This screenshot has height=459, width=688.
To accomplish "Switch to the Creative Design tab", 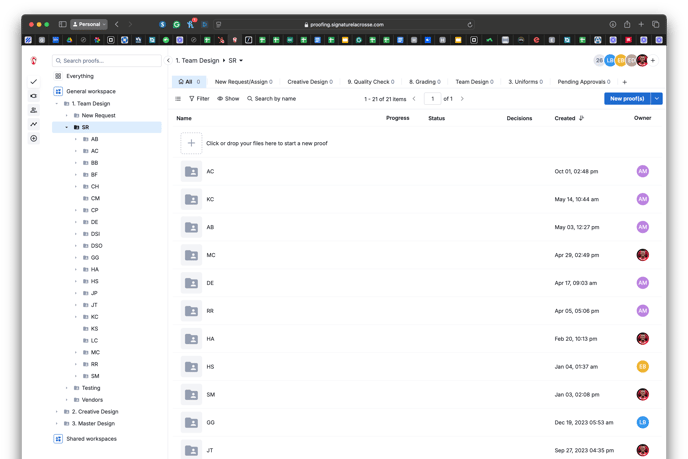I will click(x=309, y=82).
